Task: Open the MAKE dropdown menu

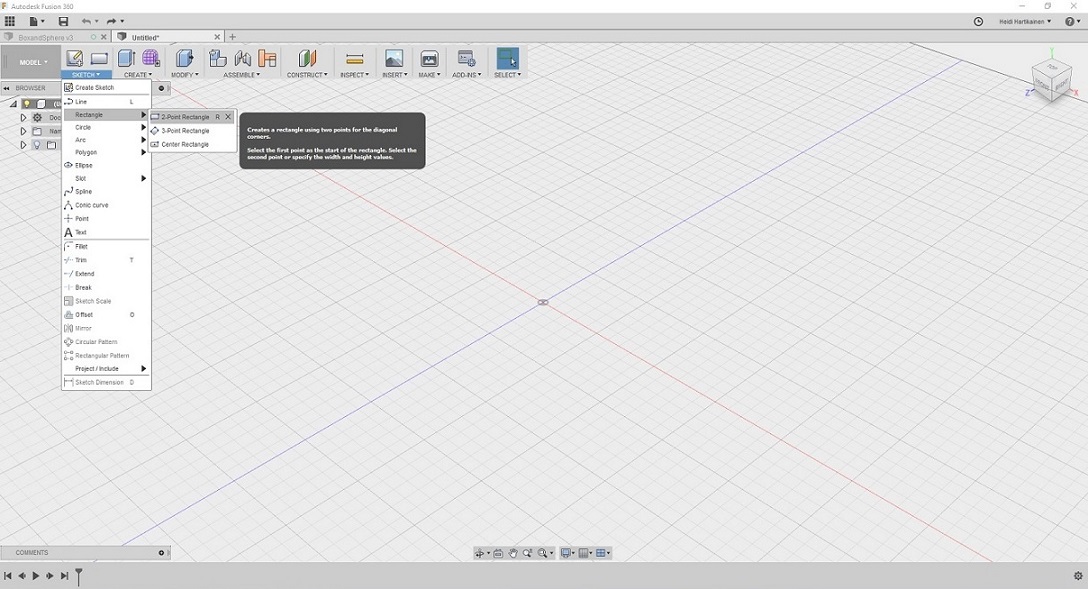Action: coord(429,74)
